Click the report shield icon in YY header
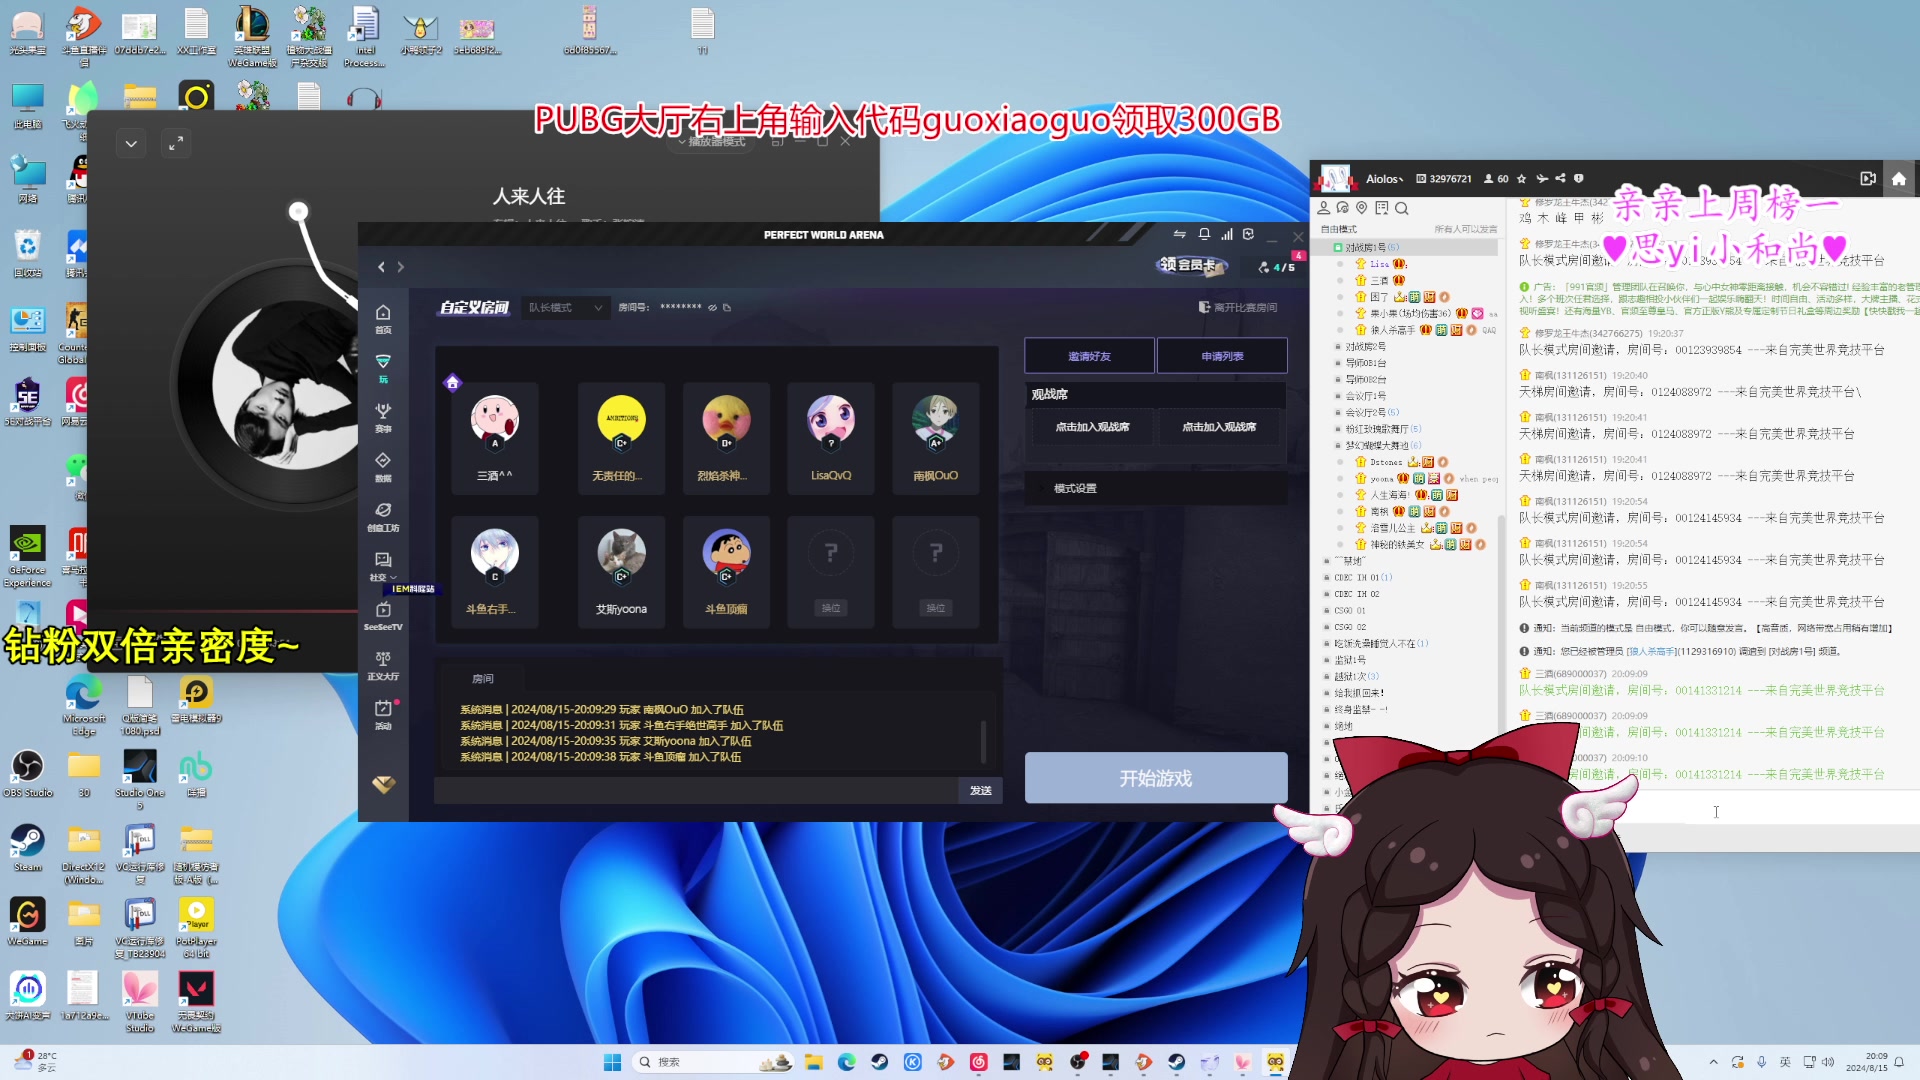Screen dimensions: 1920x1080 pyautogui.click(x=1579, y=179)
